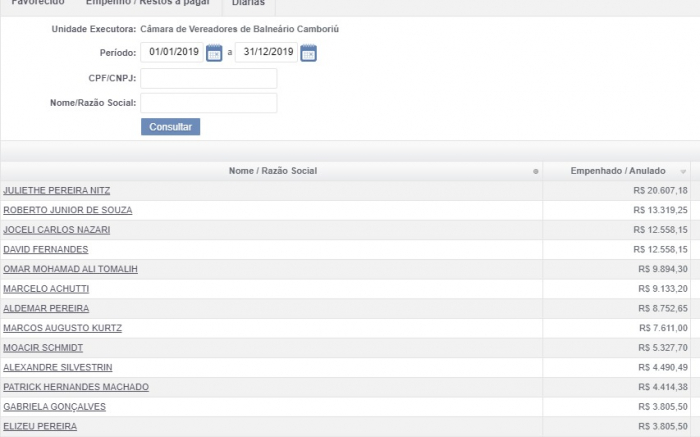Open PATRICK HERNANDES MACHADO record
Screen dimensions: 700x437
(x=76, y=387)
